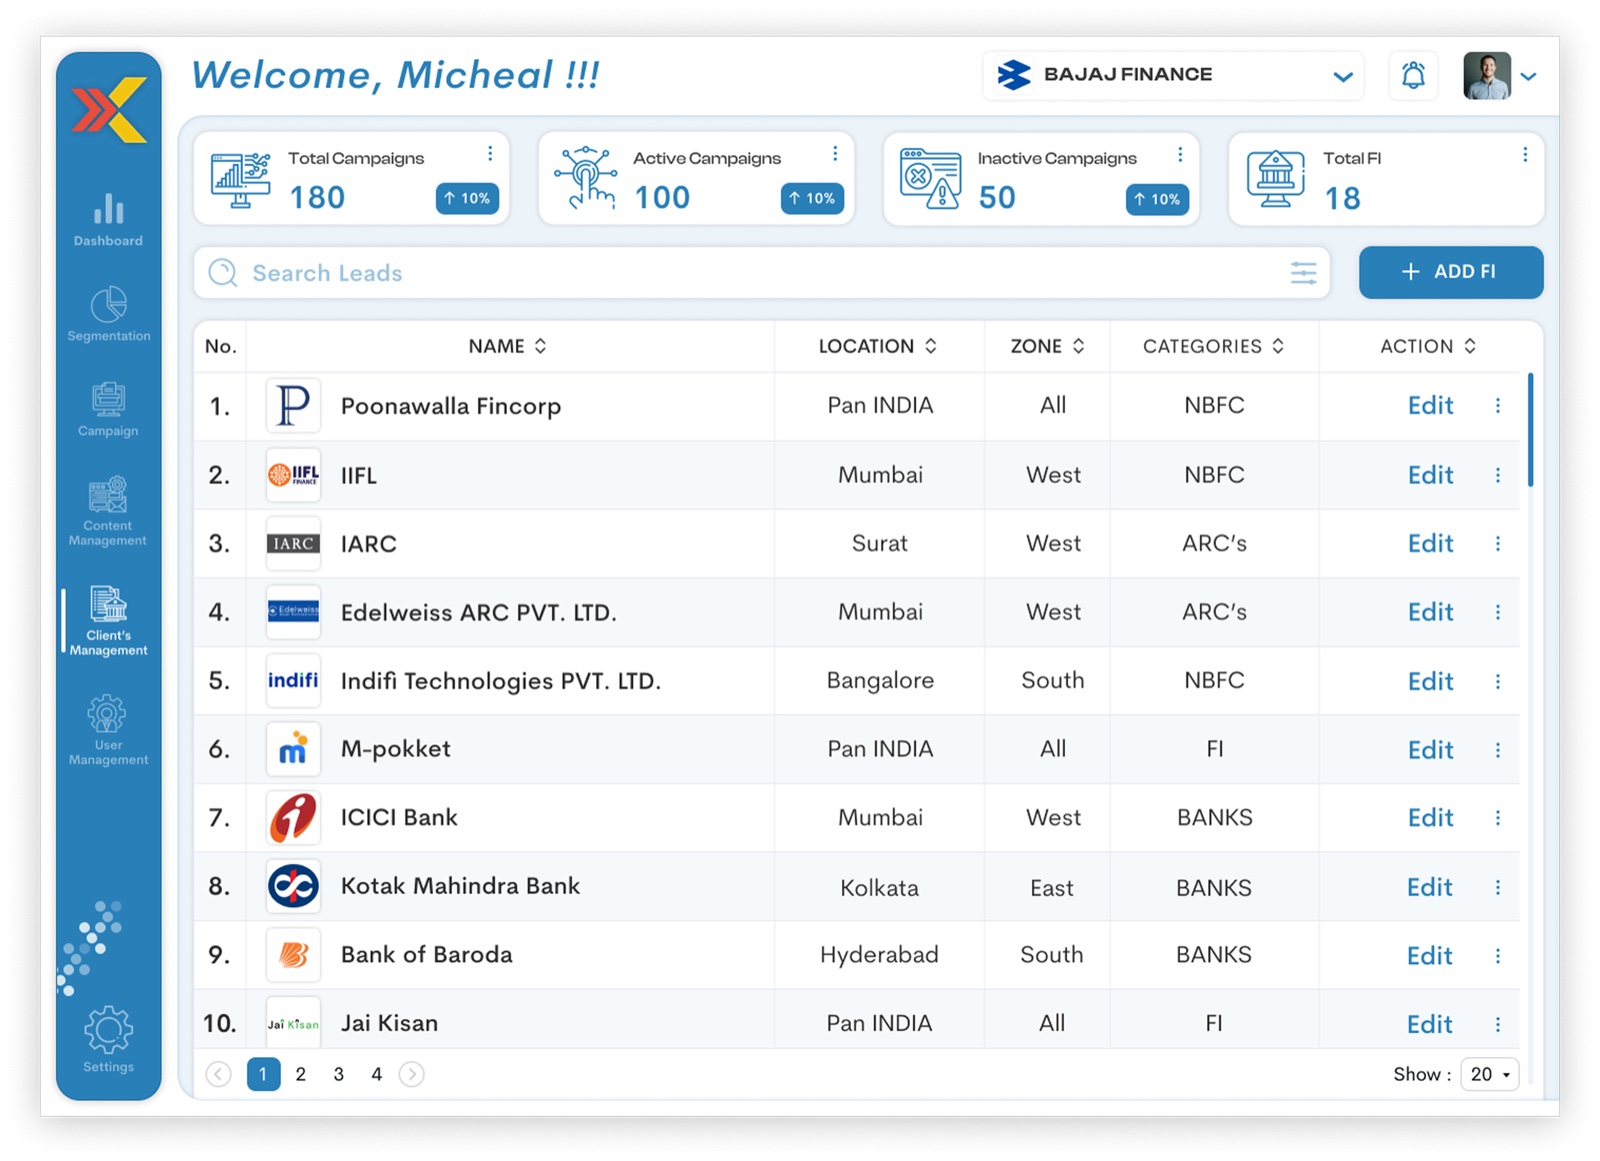
Task: Click Total Campaigns 10% increase badge
Action: click(467, 198)
